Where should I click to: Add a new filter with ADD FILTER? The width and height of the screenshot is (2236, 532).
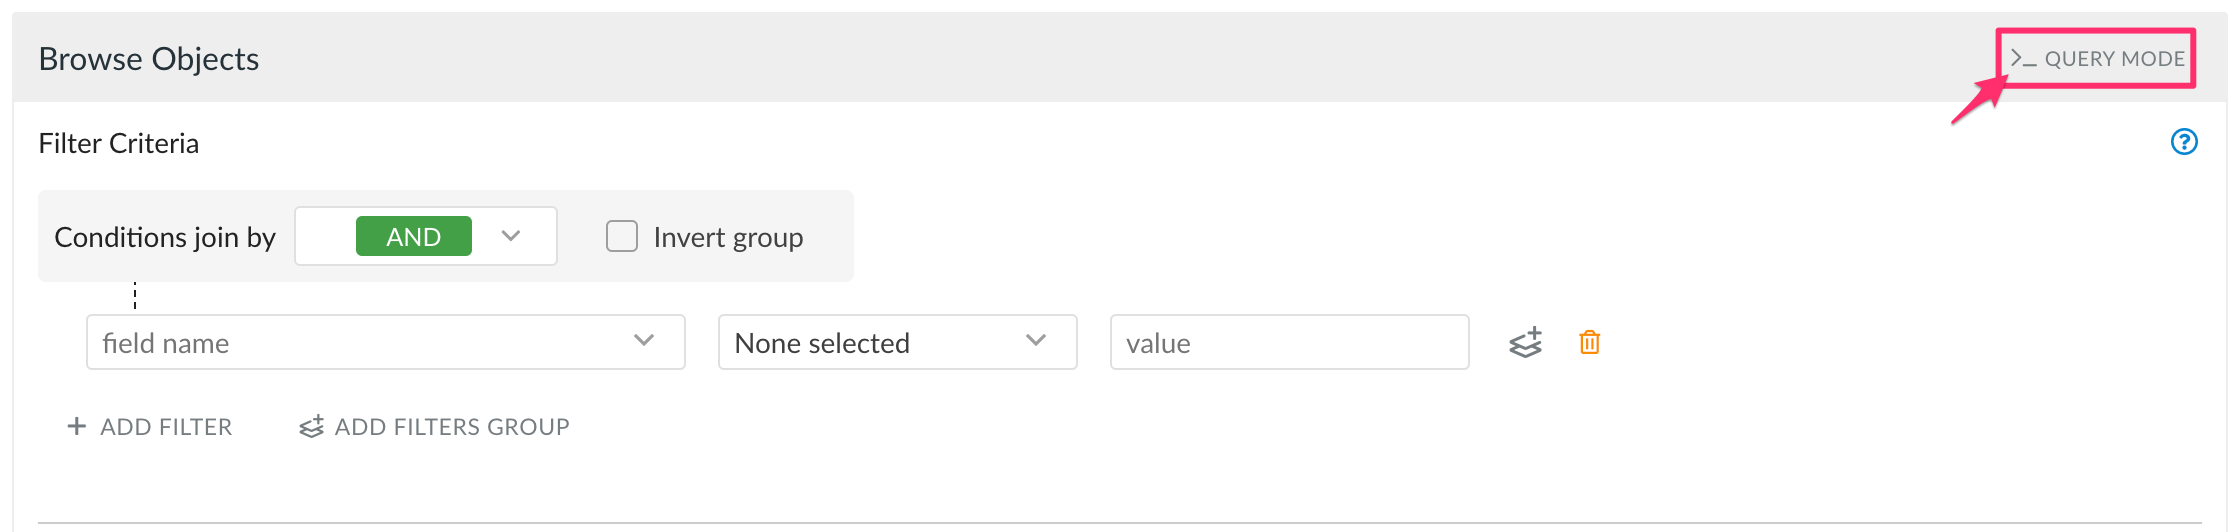click(150, 427)
